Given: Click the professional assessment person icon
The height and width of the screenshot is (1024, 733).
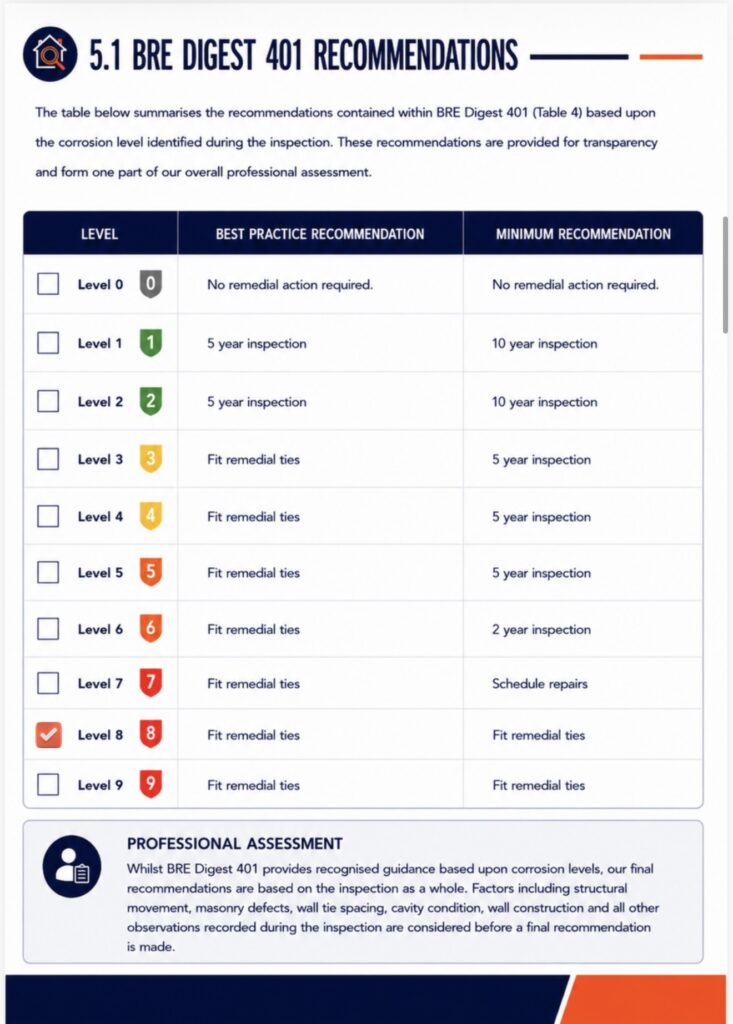Looking at the screenshot, I should [x=72, y=866].
